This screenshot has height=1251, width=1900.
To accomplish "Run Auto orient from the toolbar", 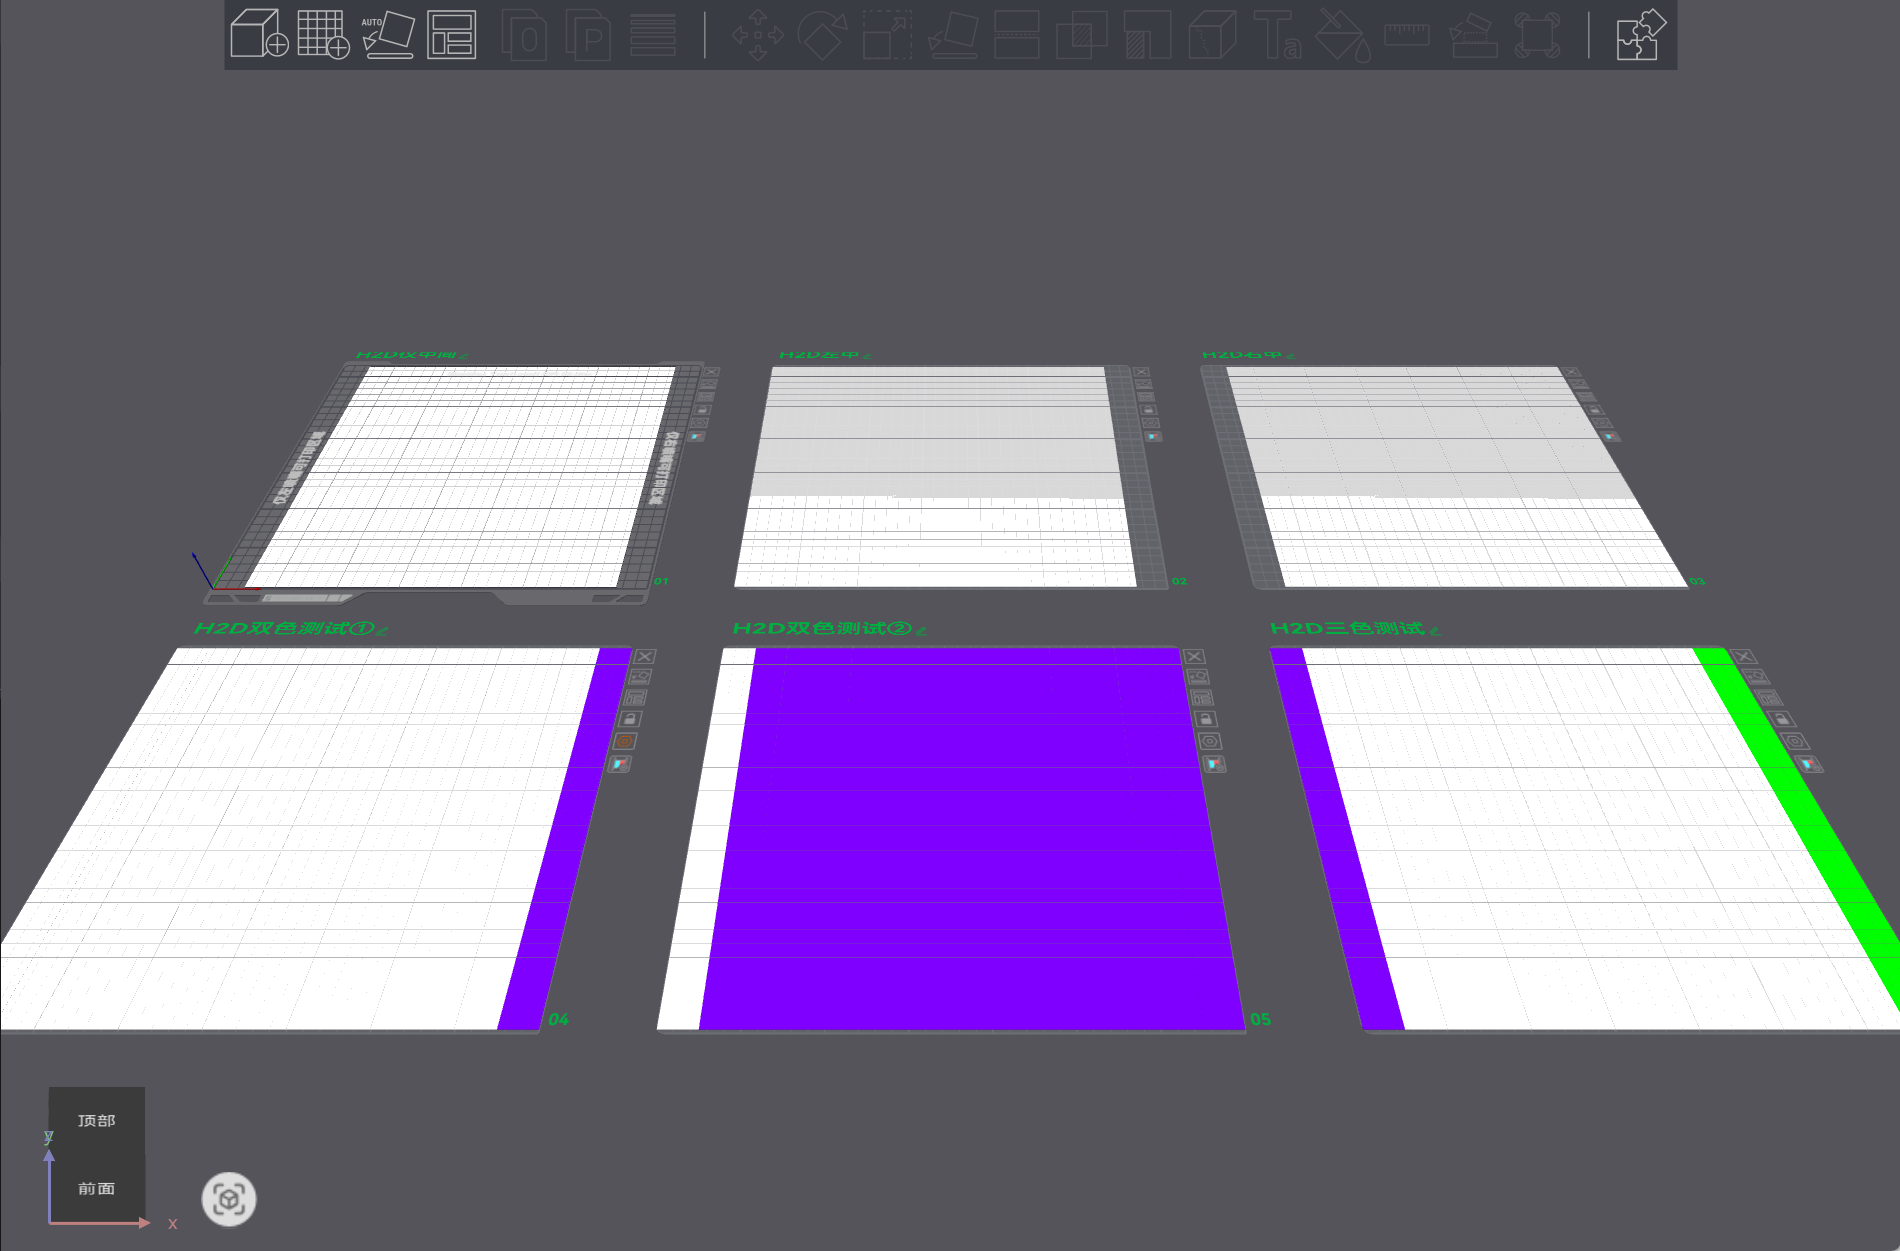I will click(x=388, y=34).
